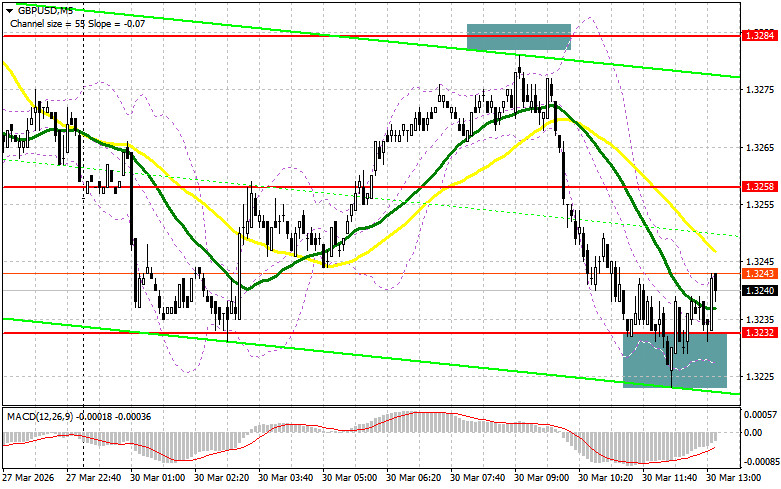
Task: Click the 30 Mar 01:00 time label
Action: coord(157,478)
